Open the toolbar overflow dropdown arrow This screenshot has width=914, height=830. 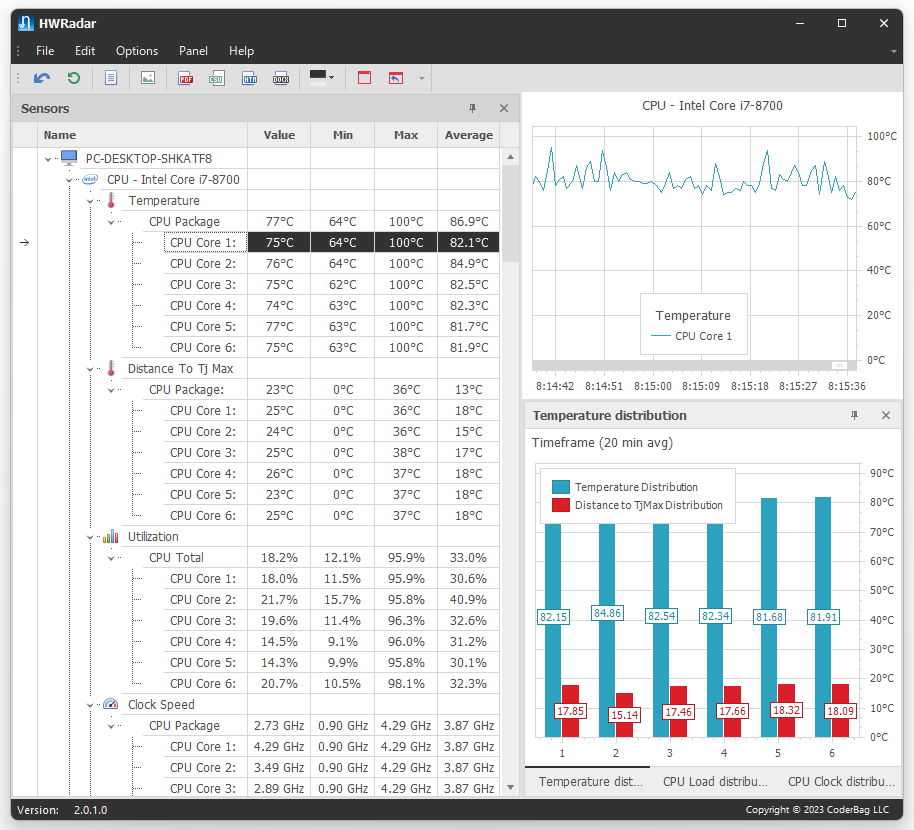[421, 78]
